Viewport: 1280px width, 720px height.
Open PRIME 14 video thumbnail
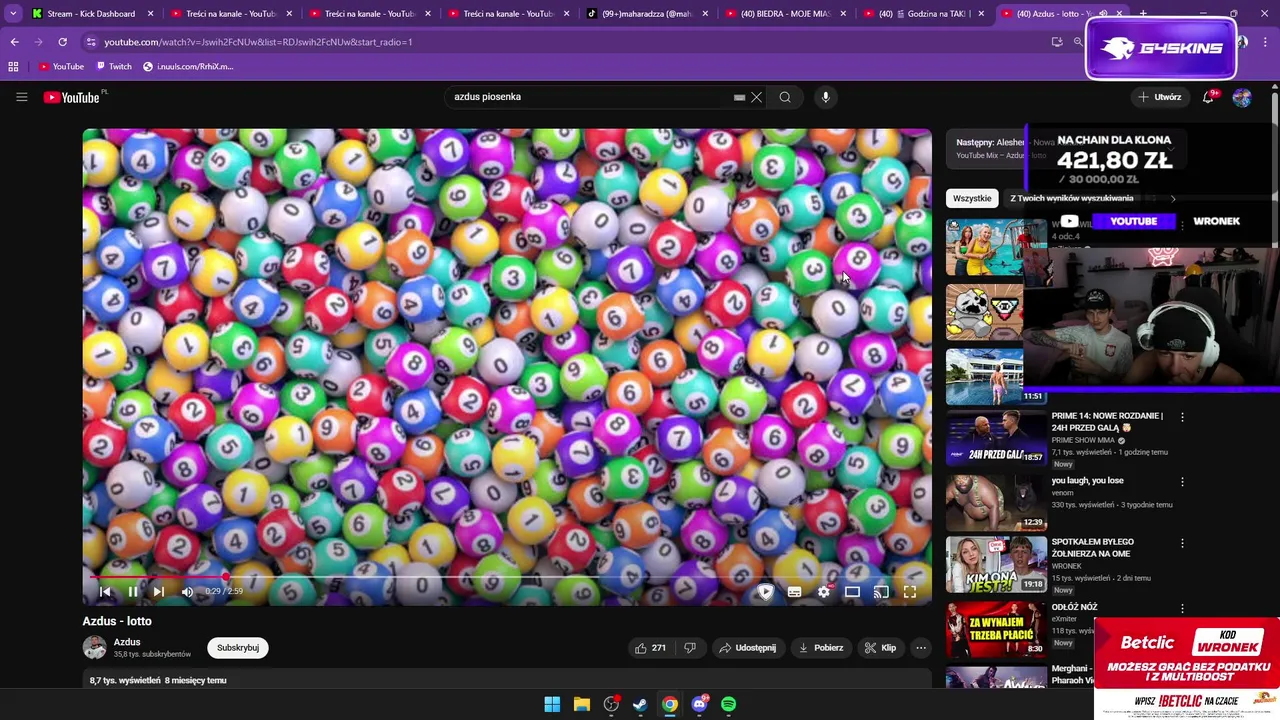[996, 438]
